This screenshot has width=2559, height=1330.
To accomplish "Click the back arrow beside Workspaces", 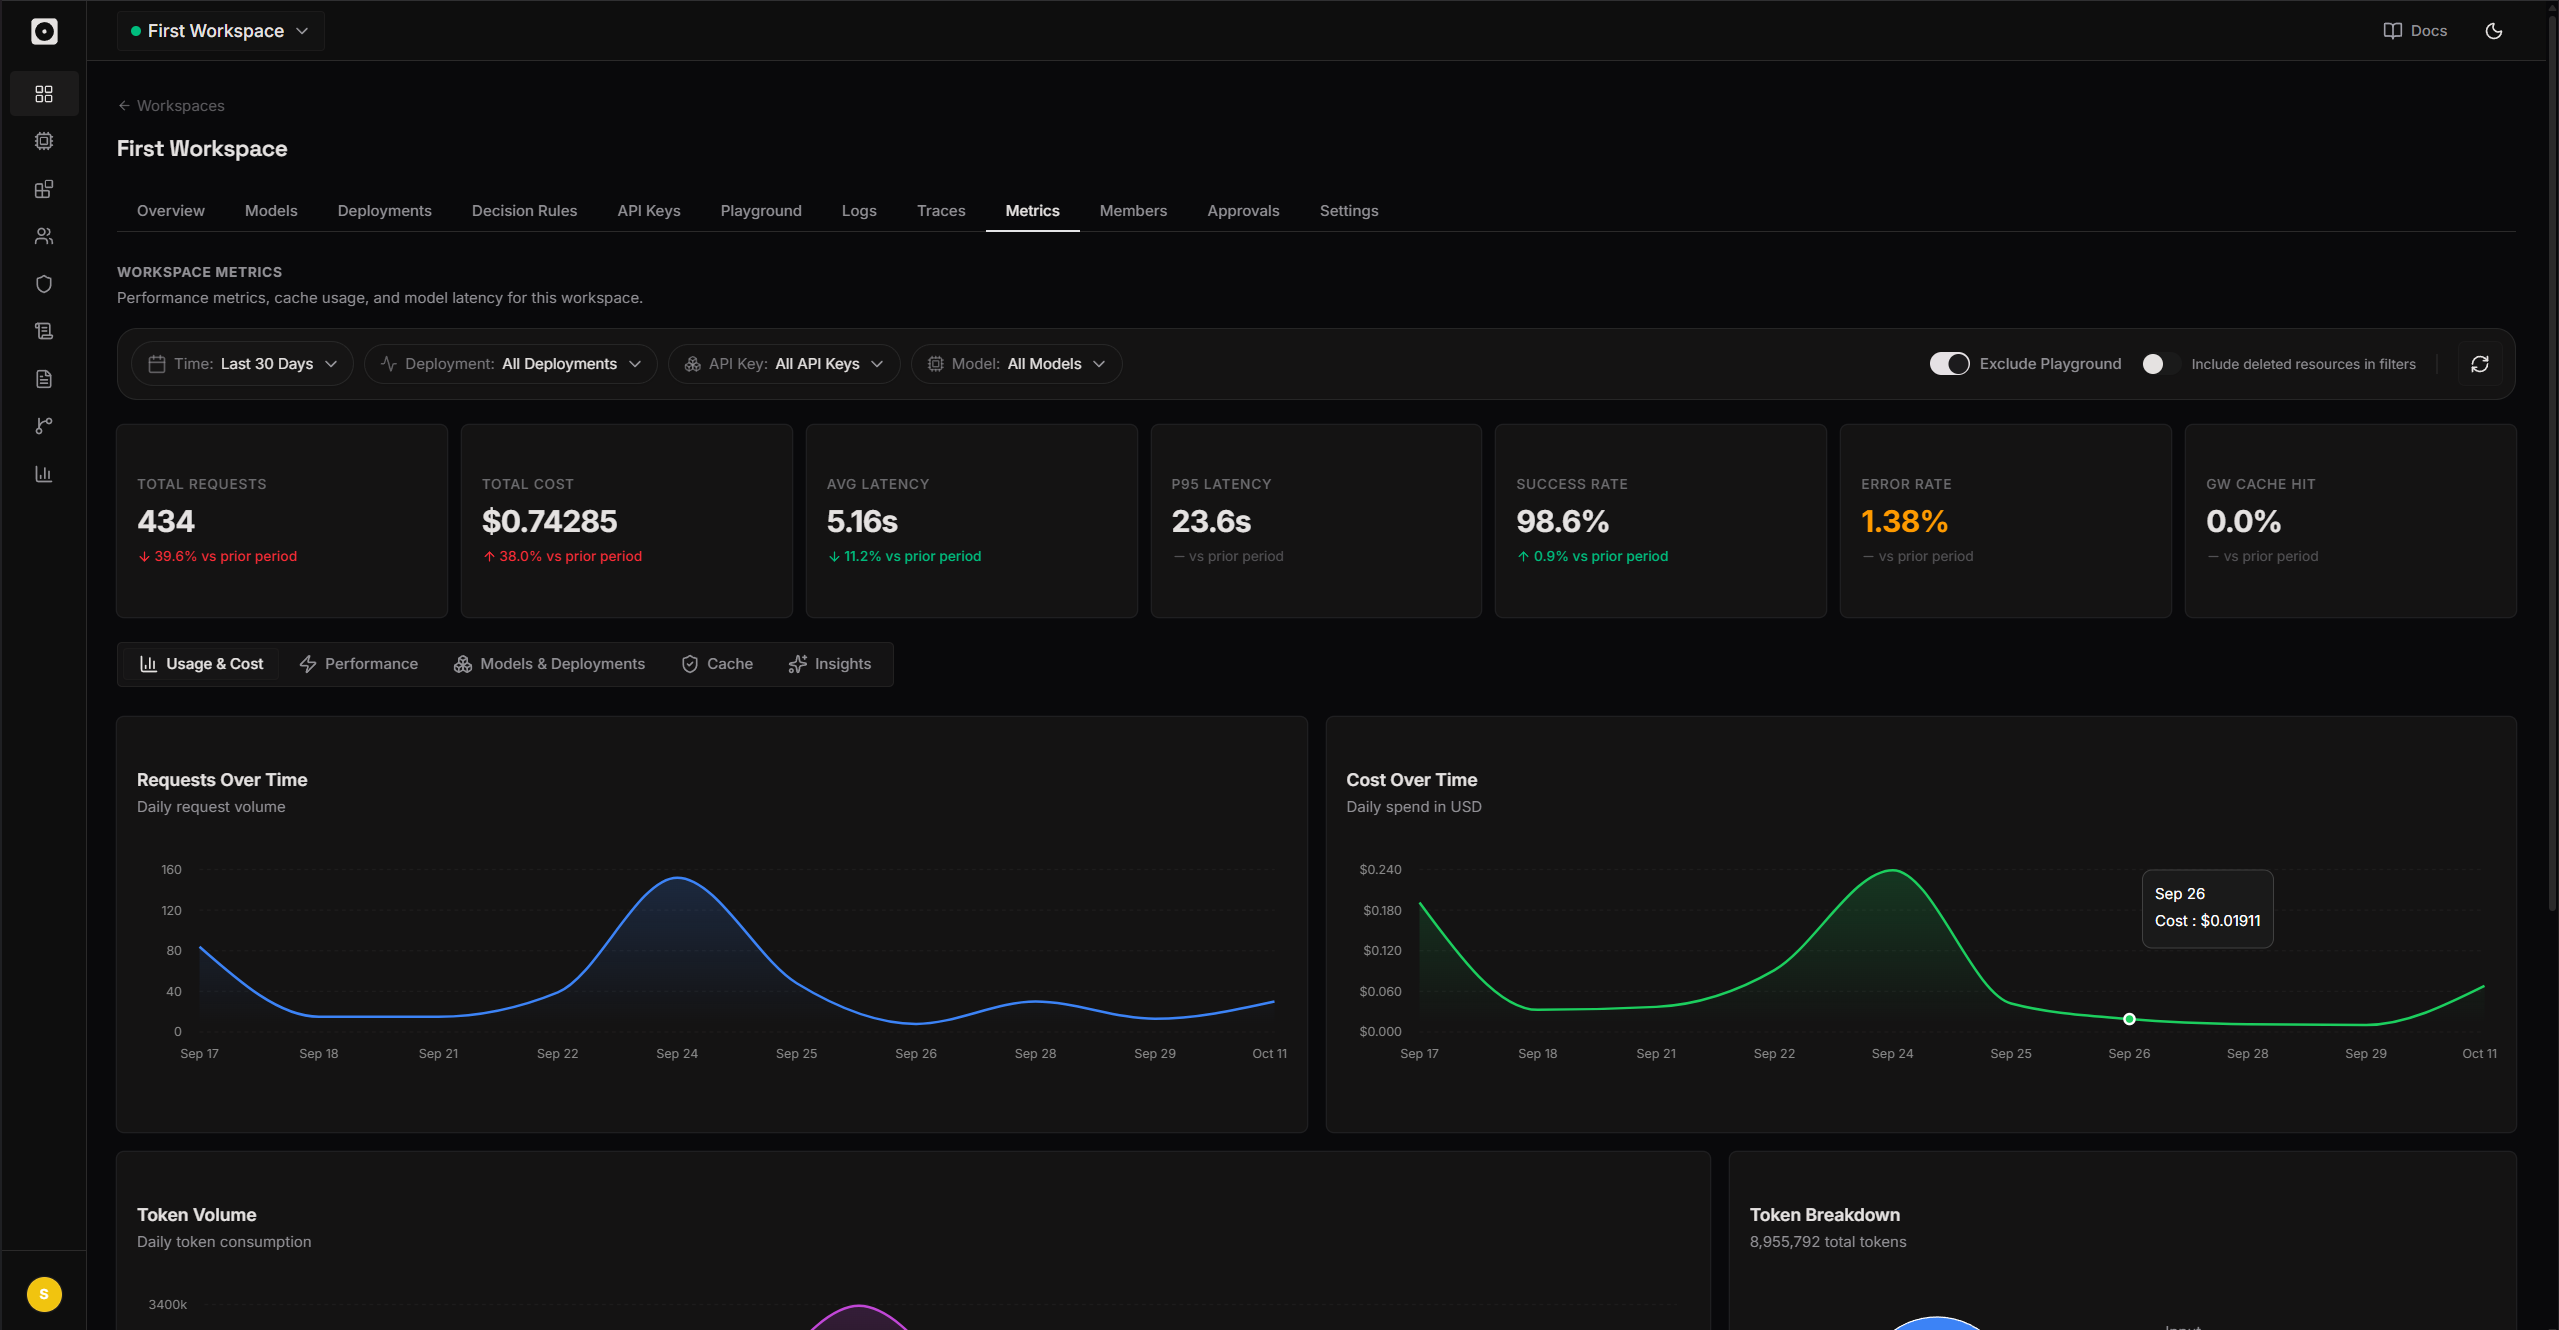I will click(124, 106).
